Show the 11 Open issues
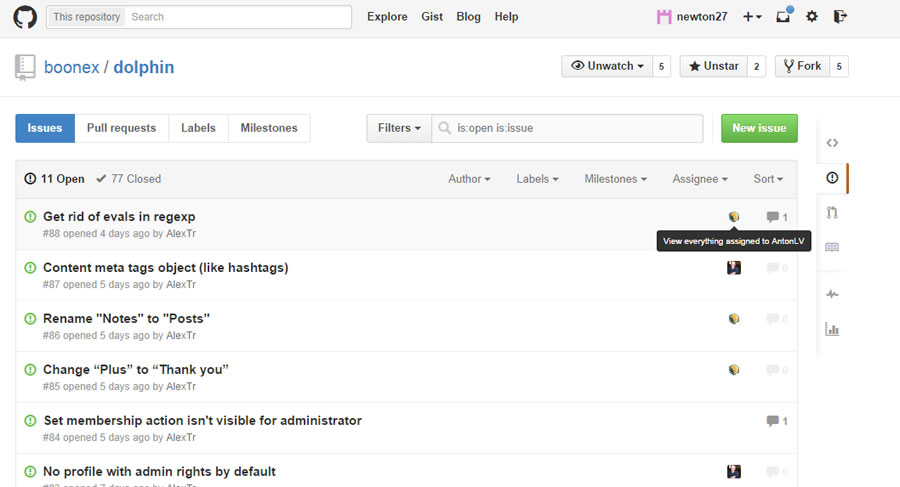This screenshot has height=487, width=900. pyautogui.click(x=55, y=179)
